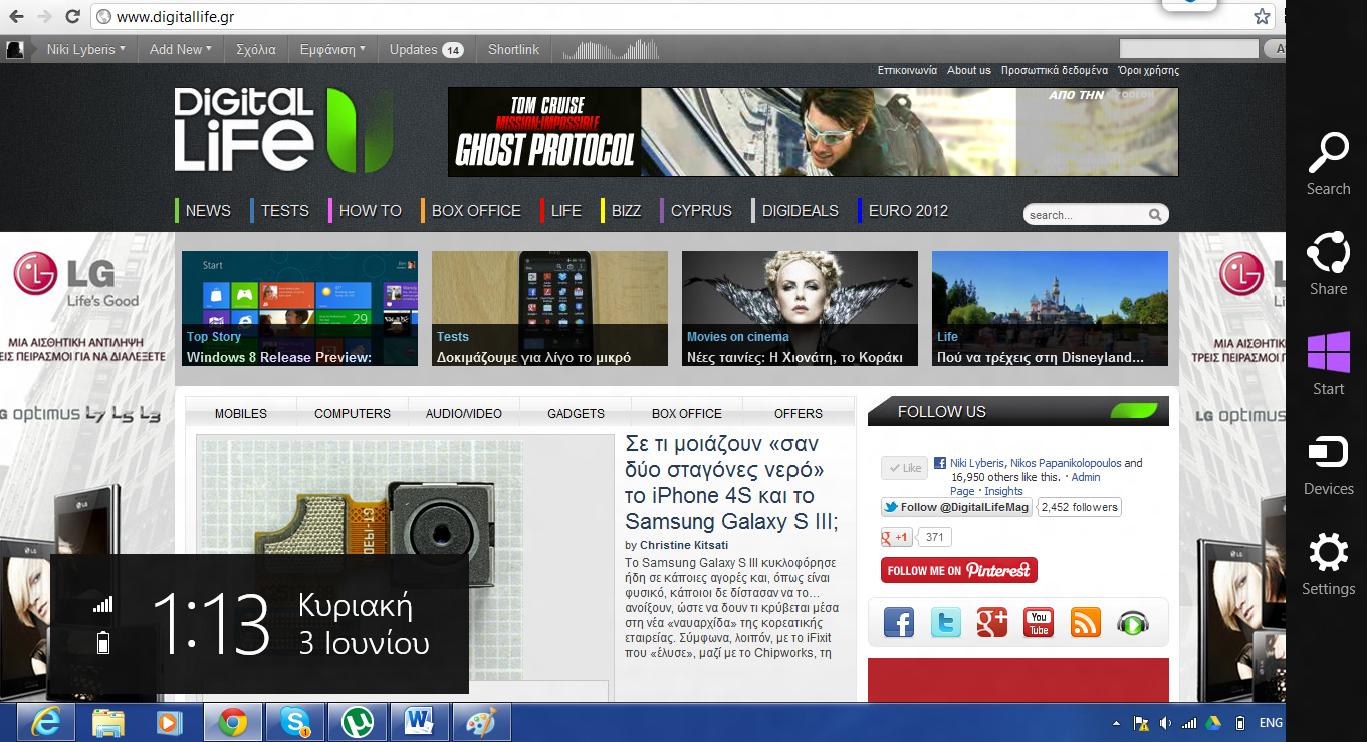1367x742 pixels.
Task: Focus the site search field
Action: 1085,214
